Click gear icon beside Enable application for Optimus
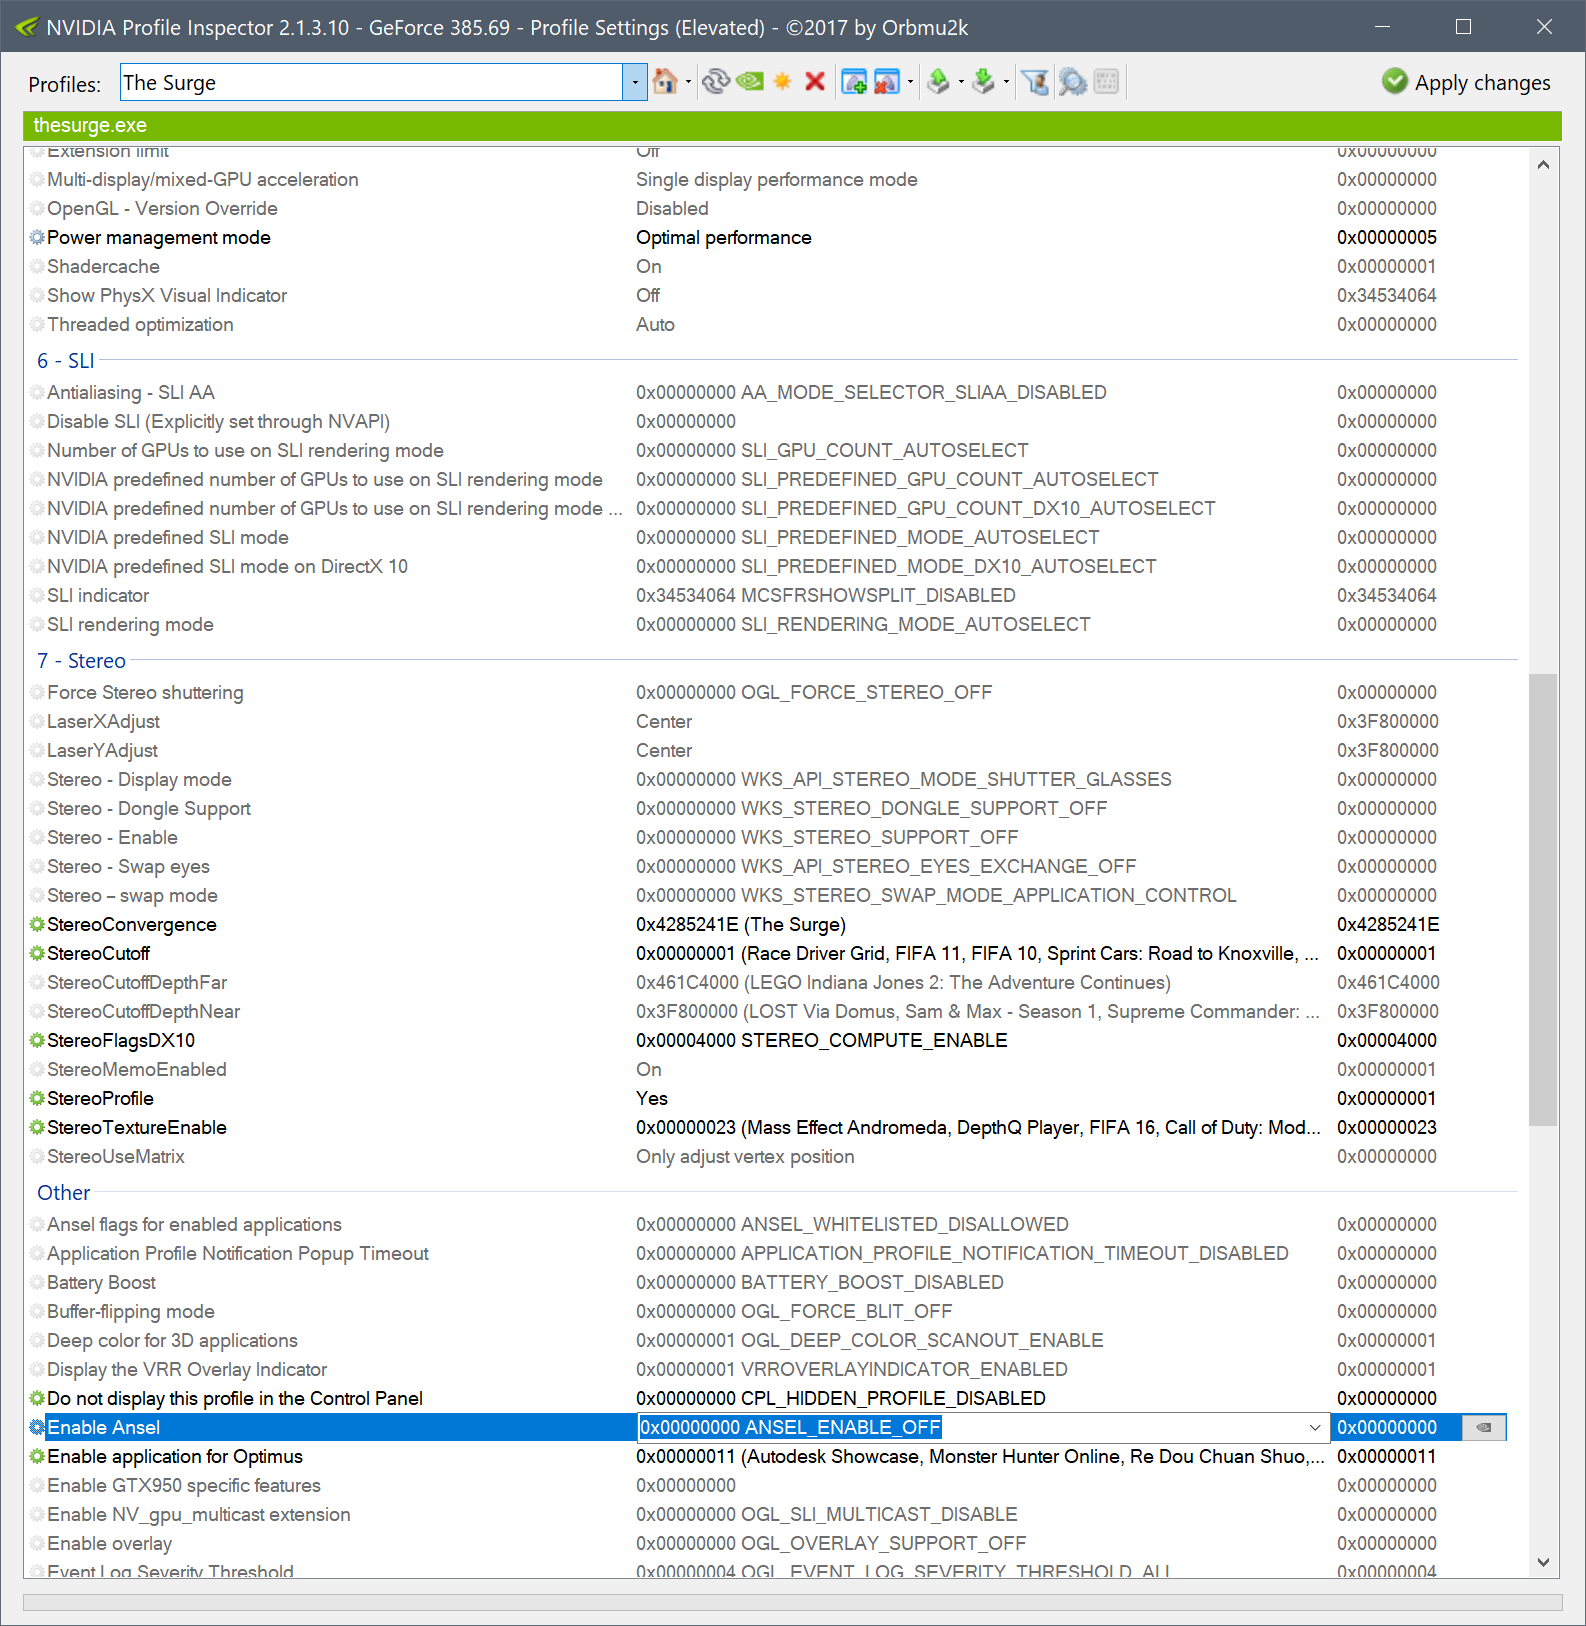 [x=37, y=1456]
